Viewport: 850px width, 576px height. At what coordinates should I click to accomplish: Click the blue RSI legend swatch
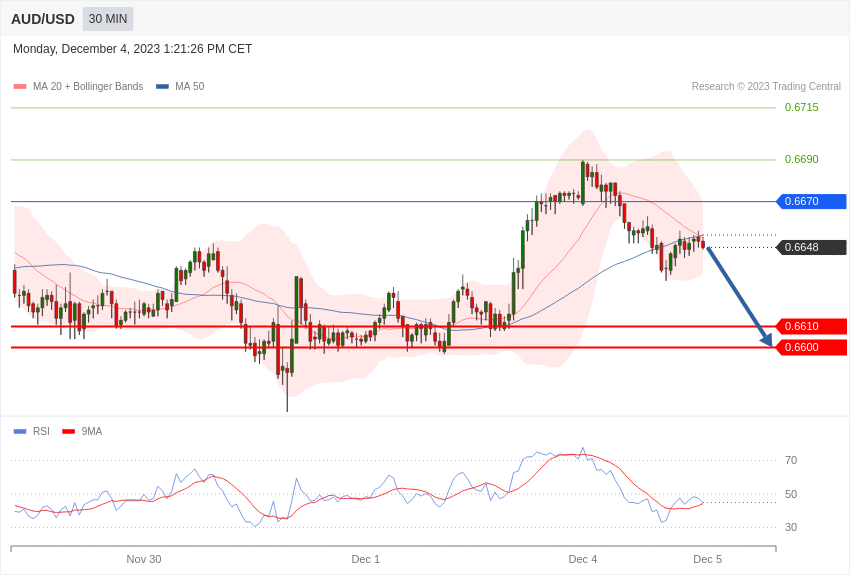(x=20, y=432)
